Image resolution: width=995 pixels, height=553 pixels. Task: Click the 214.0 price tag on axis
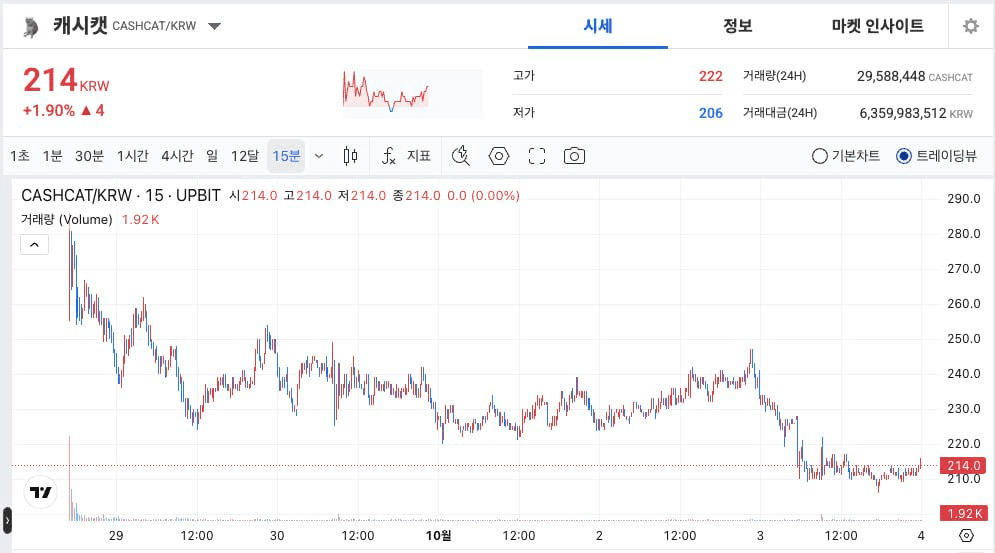963,465
